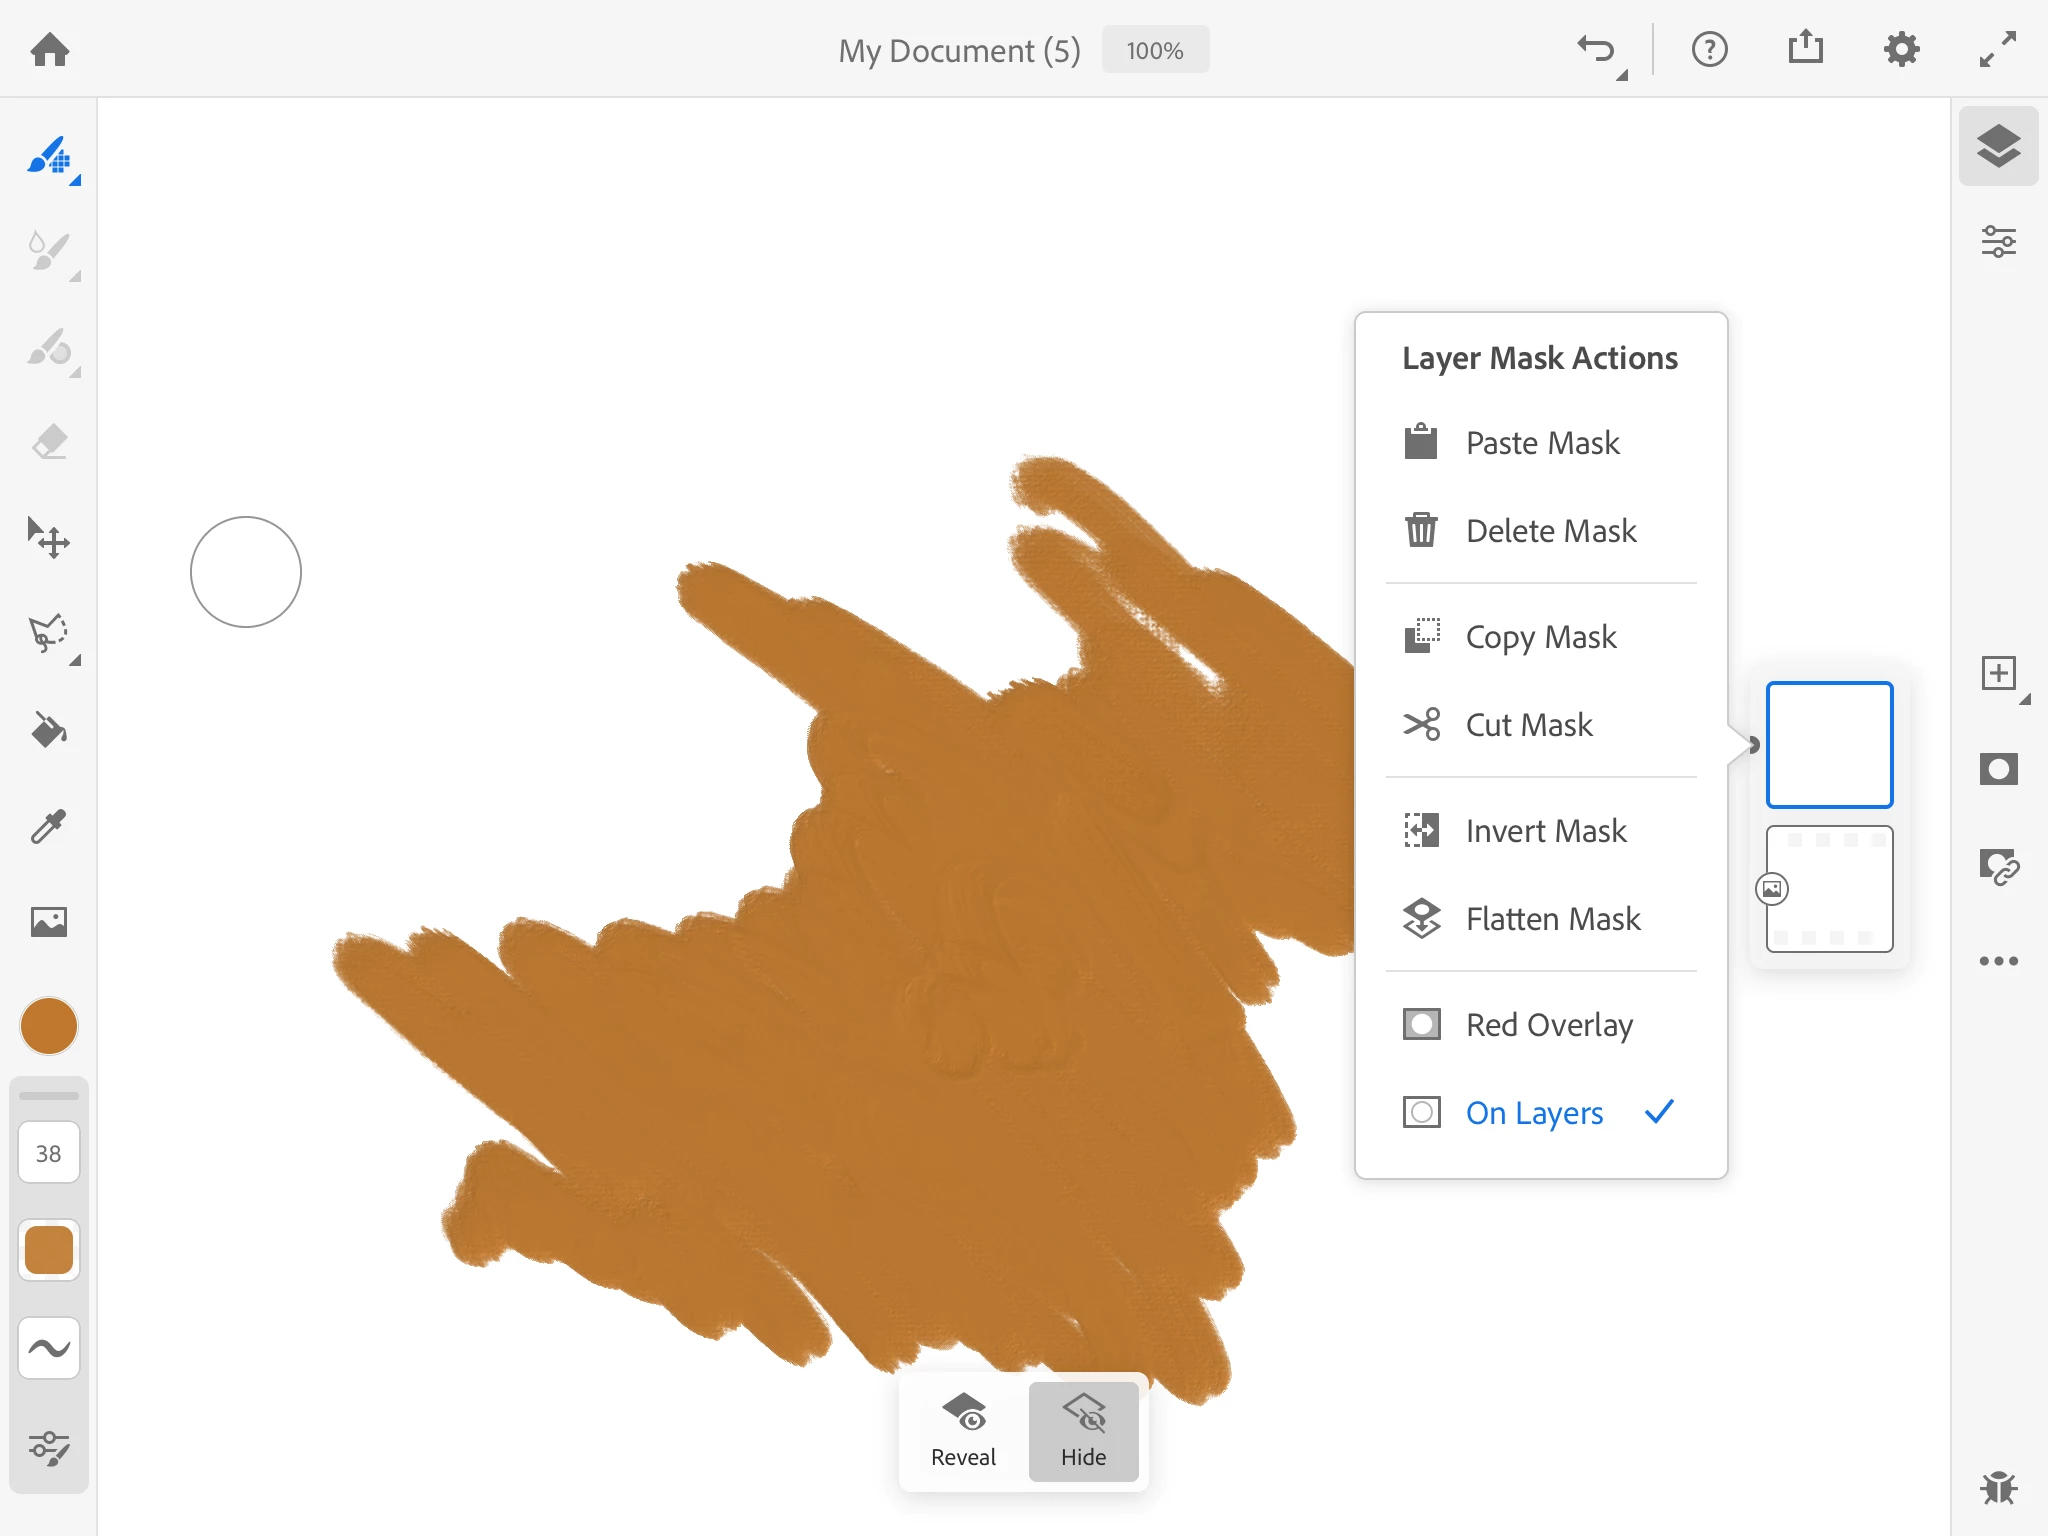Click the add layer plus icon
The image size is (2048, 1536).
[1998, 673]
